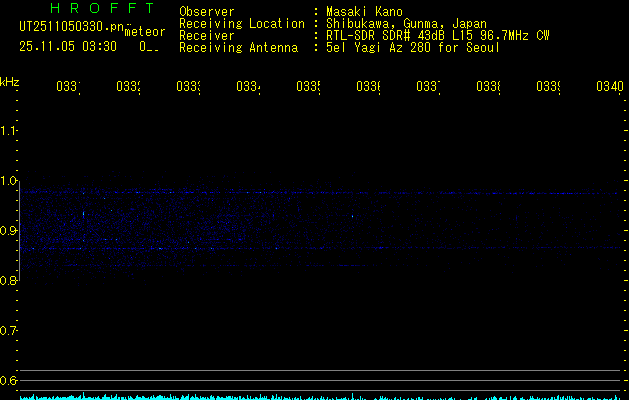Select the 1.0 kHz frequency tick
The image size is (629, 400).
tap(10, 181)
